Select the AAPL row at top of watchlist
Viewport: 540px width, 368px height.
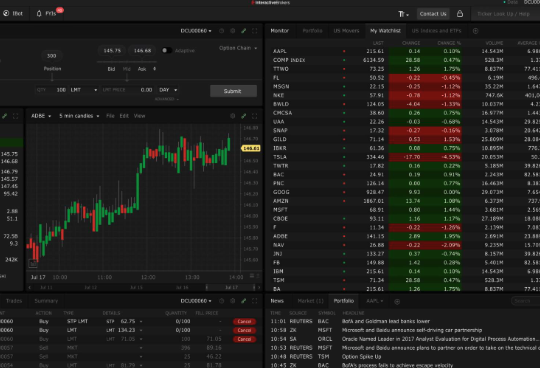point(405,51)
